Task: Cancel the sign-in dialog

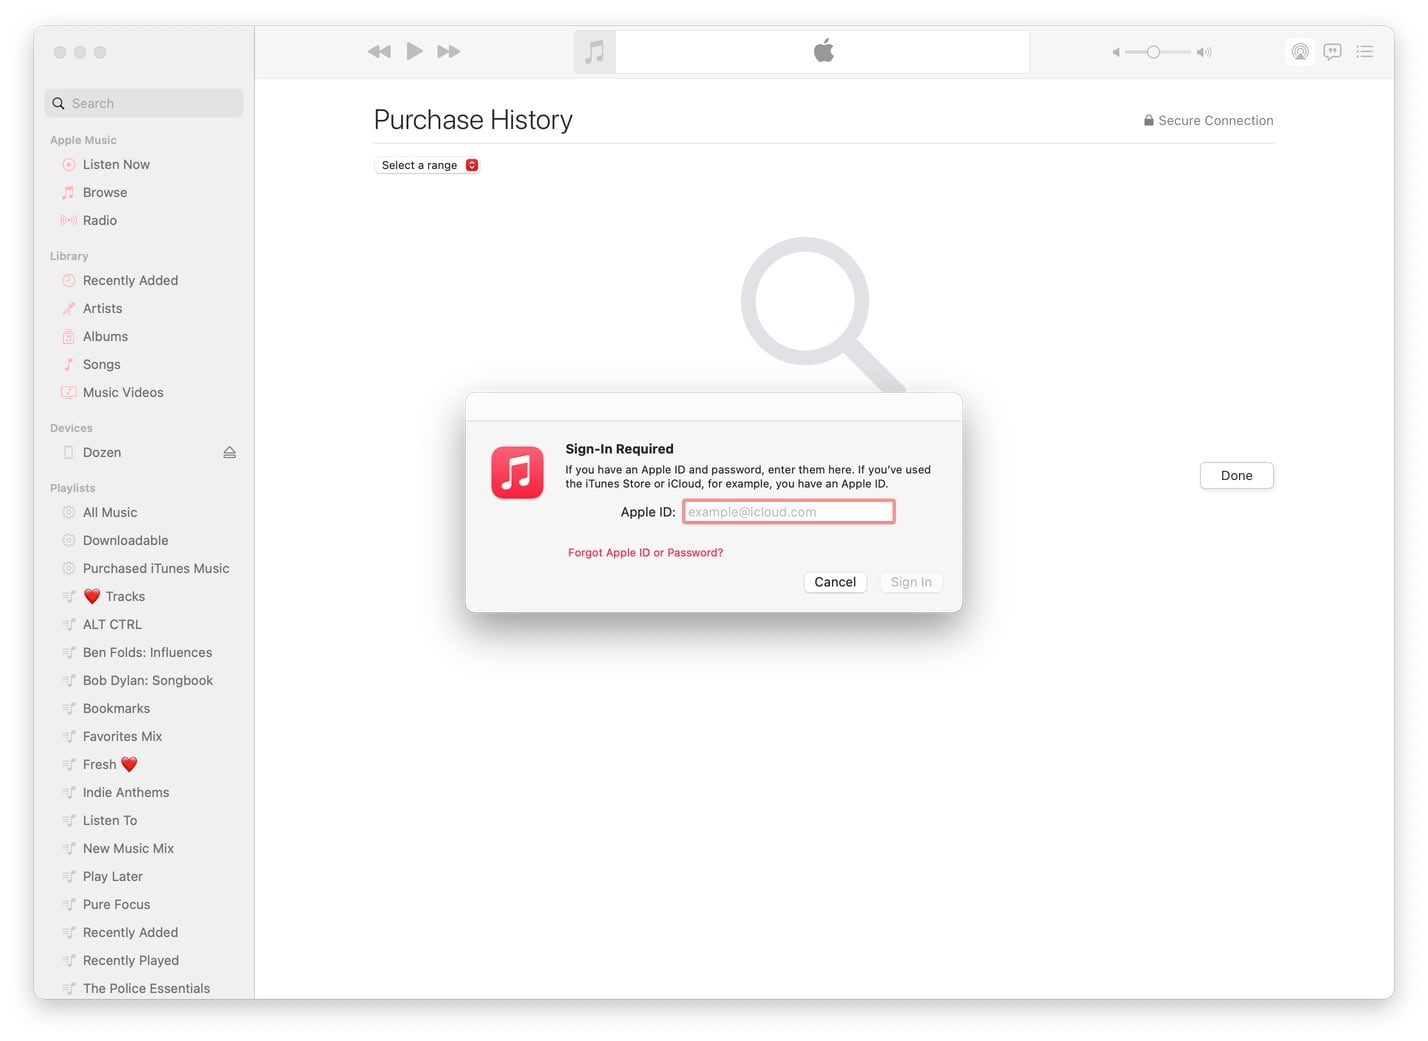Action: (x=834, y=582)
